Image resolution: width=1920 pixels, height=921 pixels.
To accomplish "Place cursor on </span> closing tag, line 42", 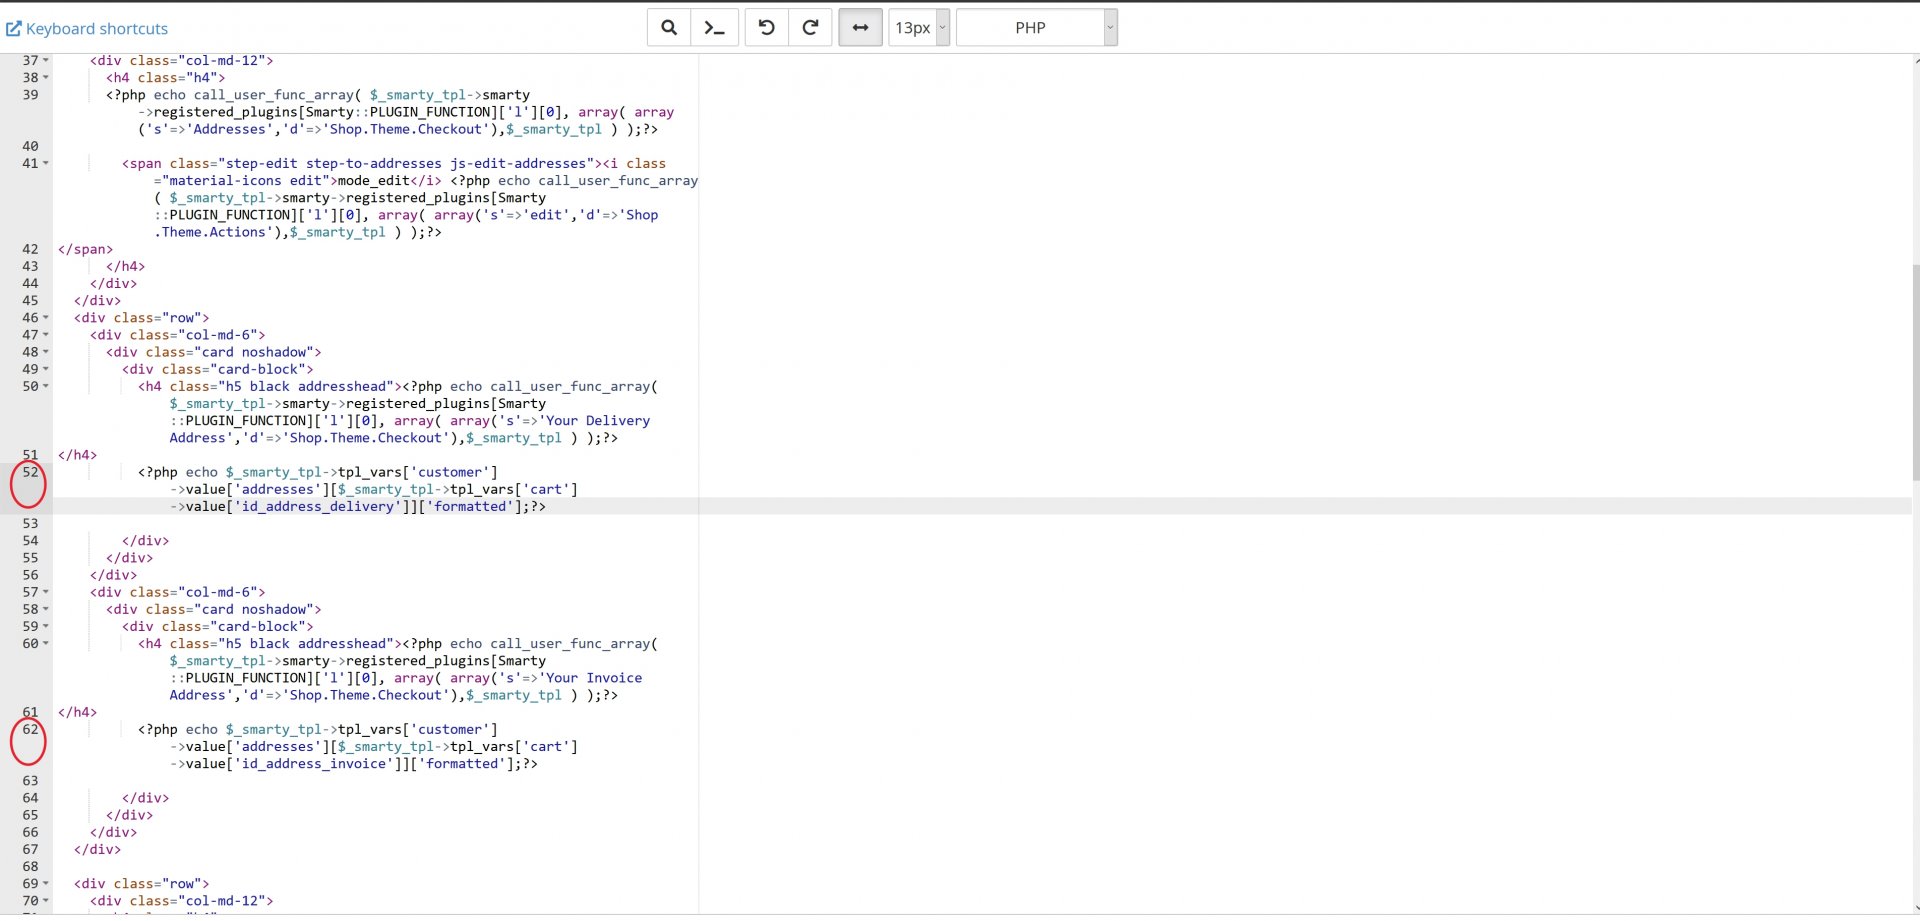I will click(86, 250).
